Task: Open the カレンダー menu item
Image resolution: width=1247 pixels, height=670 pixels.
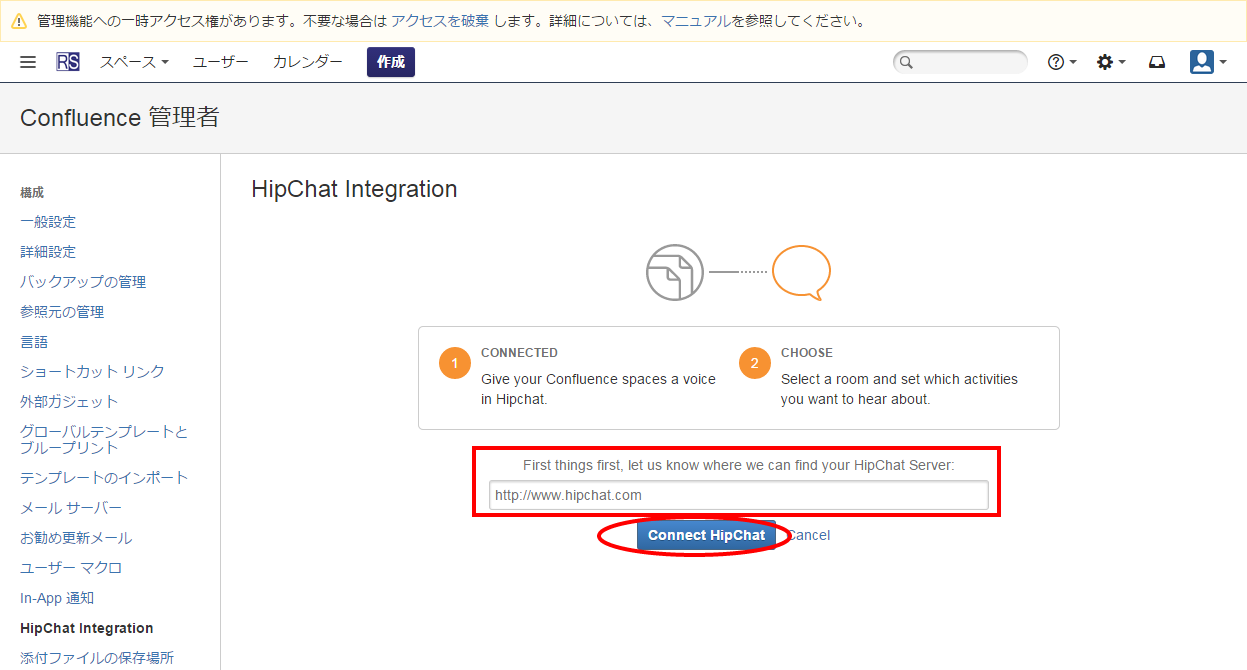Action: [x=308, y=62]
